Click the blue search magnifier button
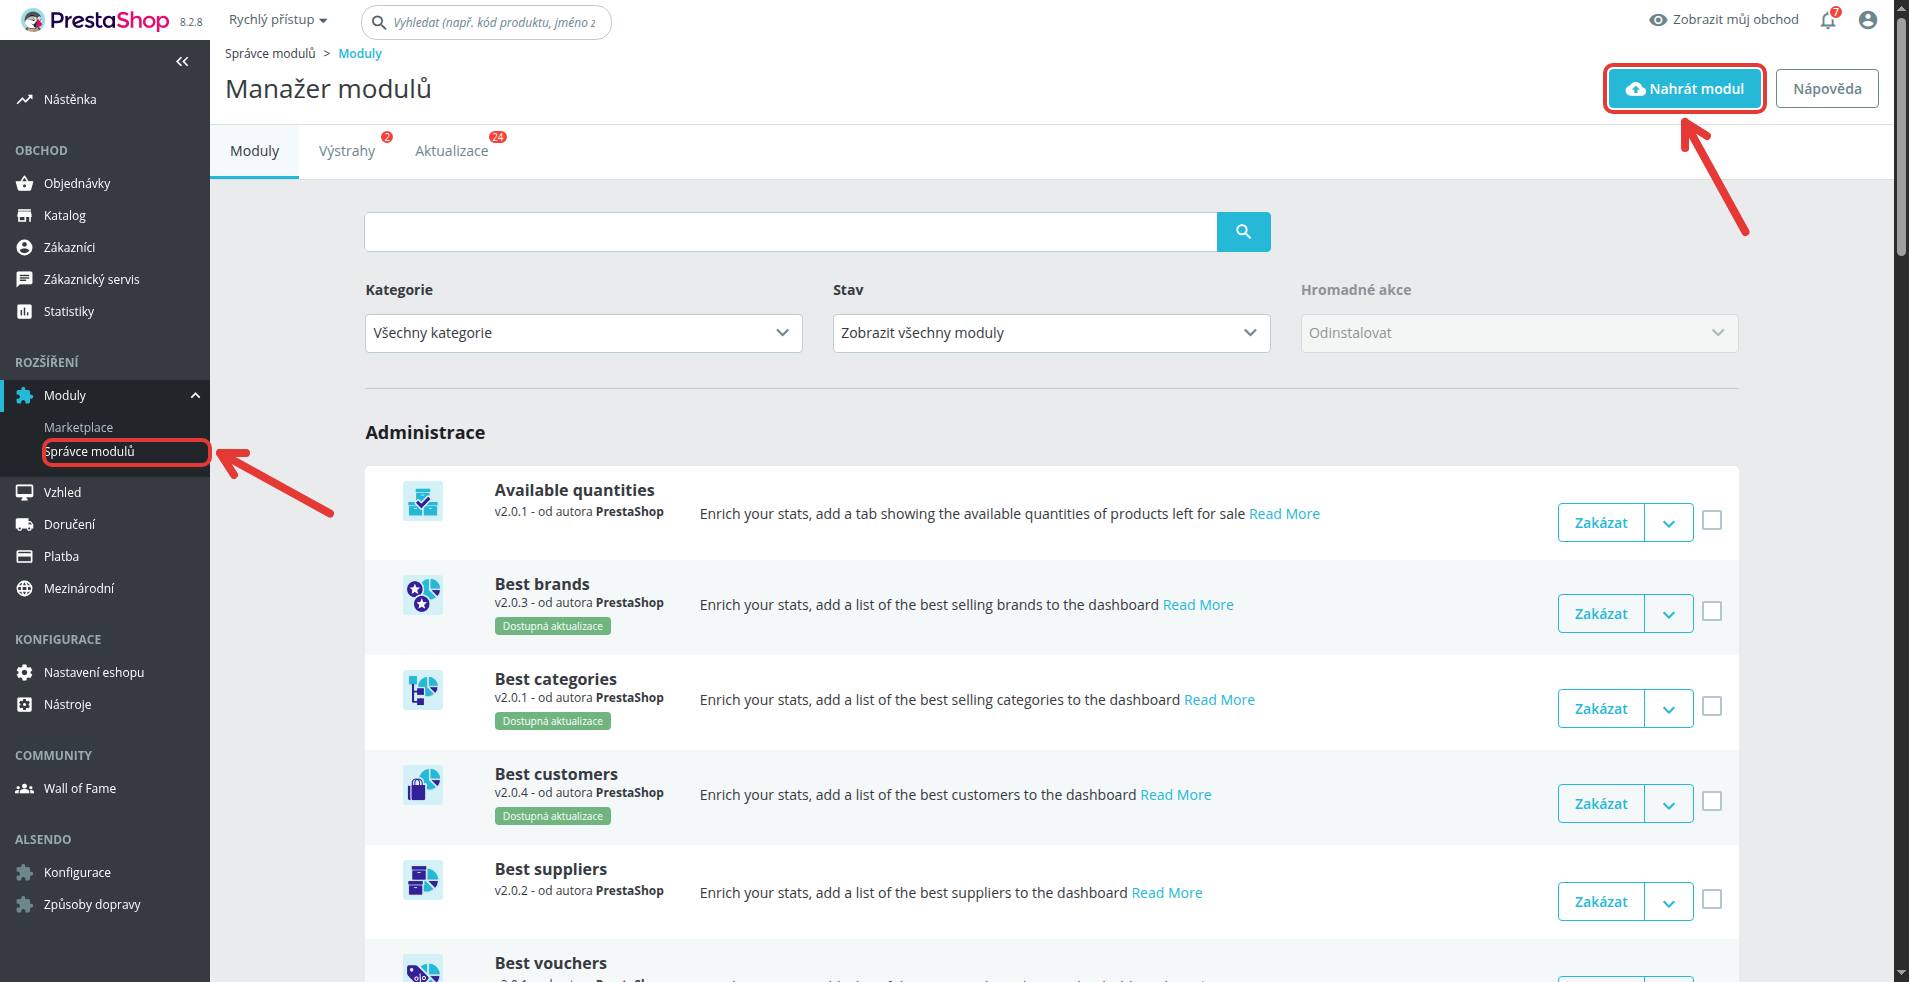1909x982 pixels. (x=1243, y=232)
